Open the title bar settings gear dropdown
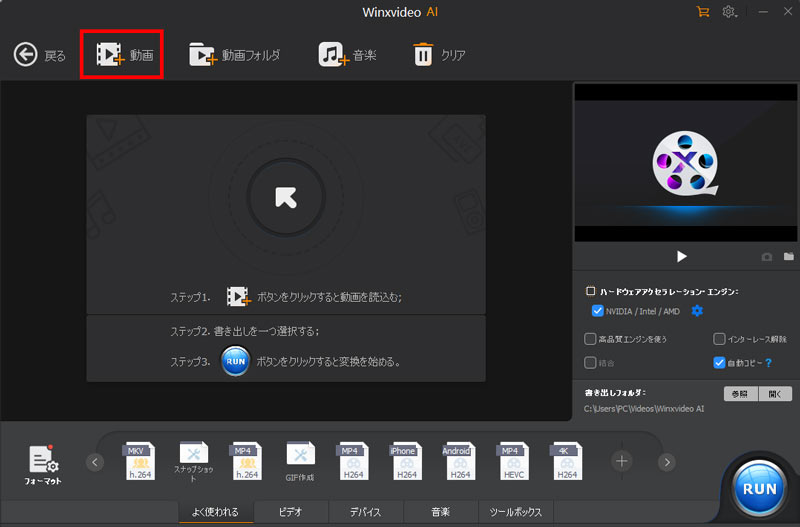 tap(731, 12)
